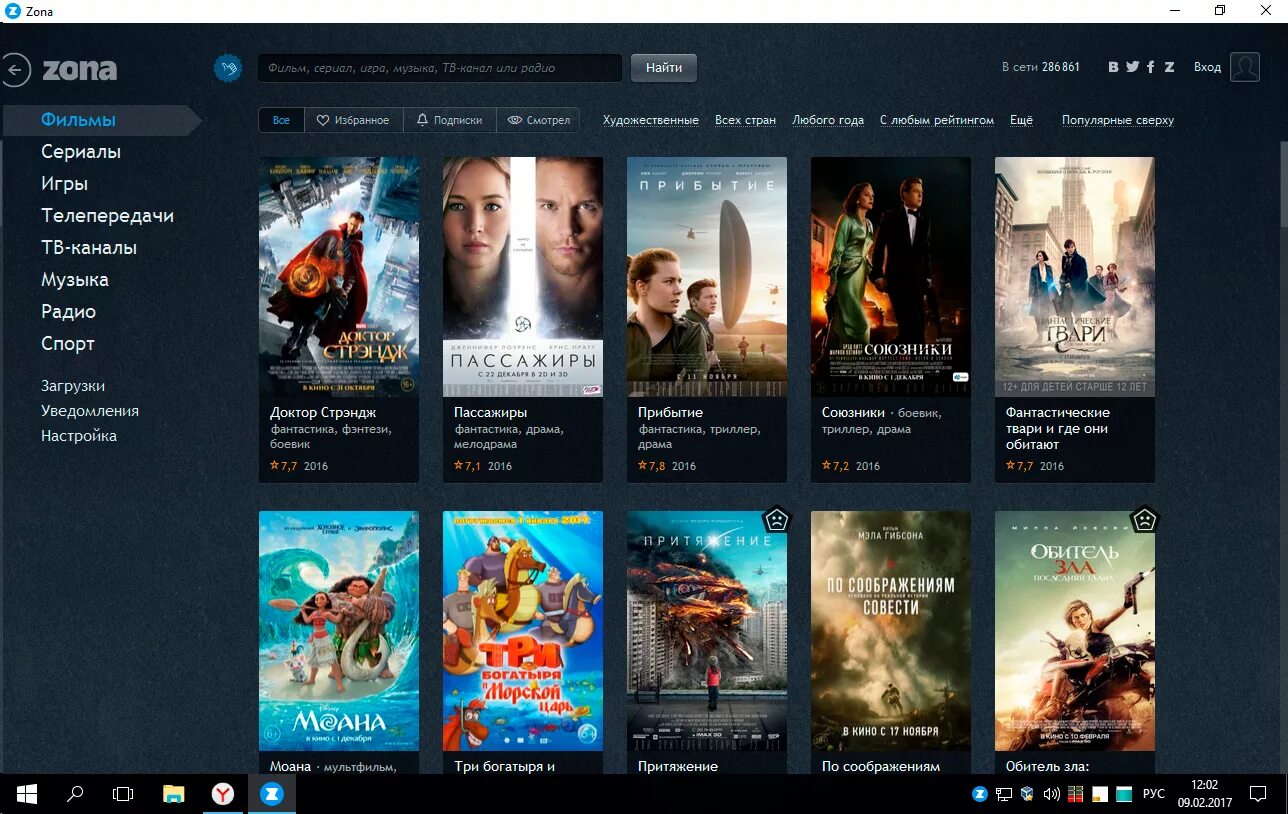Open Уведомления notifications
The width and height of the screenshot is (1288, 814).
click(x=90, y=411)
